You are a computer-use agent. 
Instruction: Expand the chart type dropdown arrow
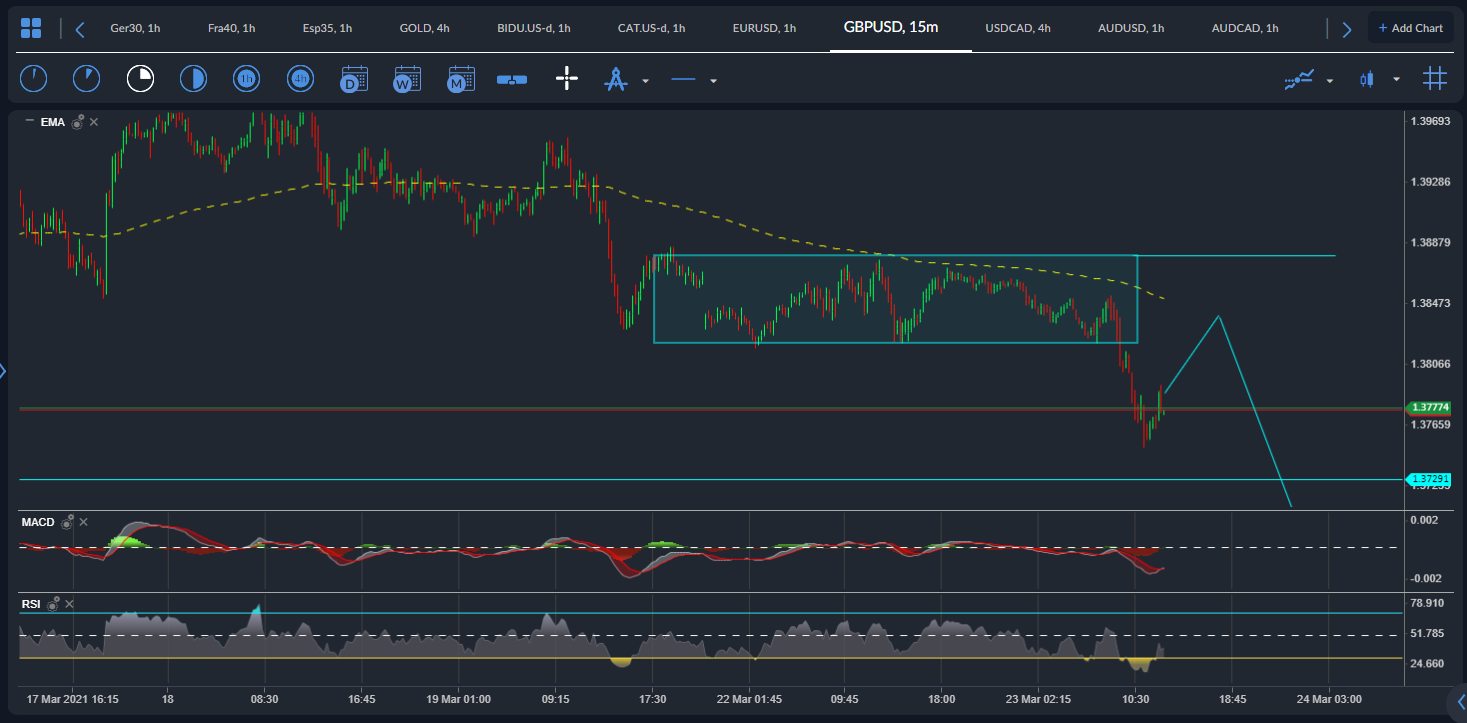tap(1396, 81)
